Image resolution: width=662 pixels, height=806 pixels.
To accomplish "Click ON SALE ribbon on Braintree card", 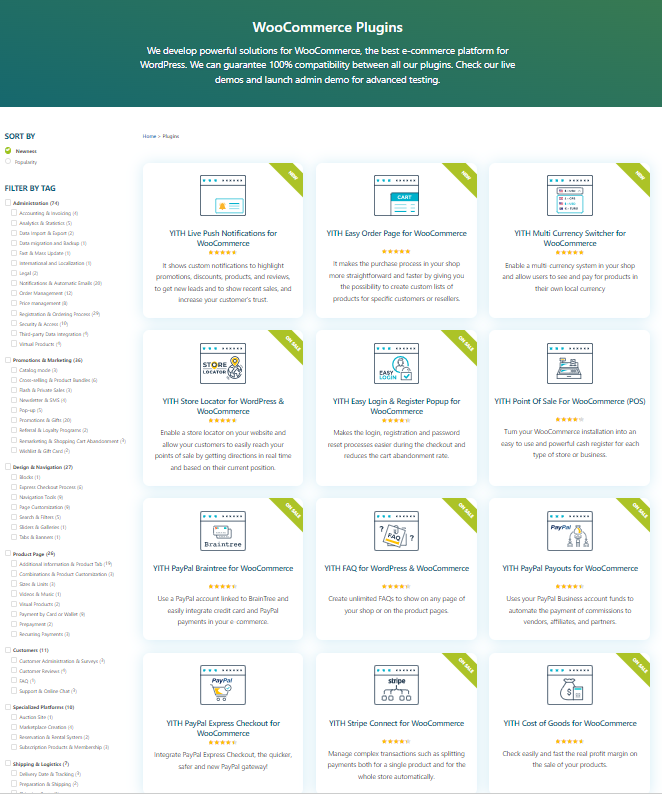I will (292, 510).
